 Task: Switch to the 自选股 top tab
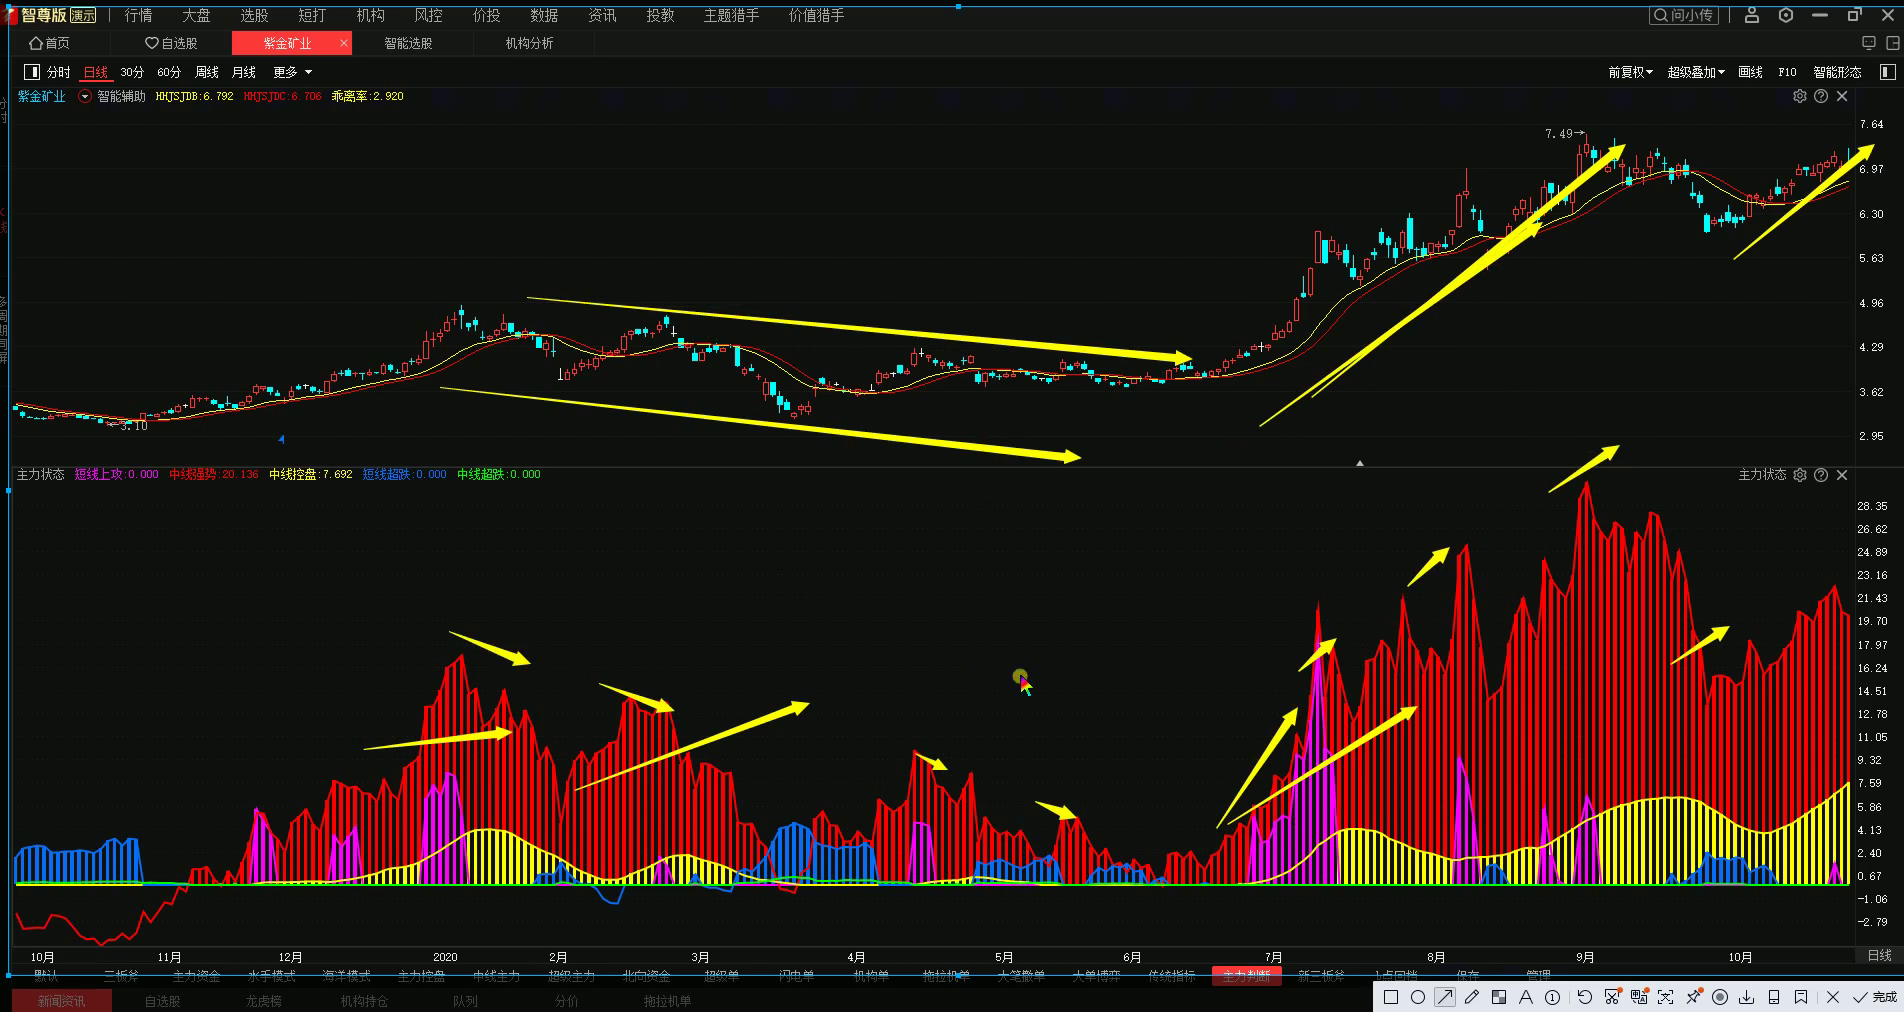pyautogui.click(x=171, y=43)
